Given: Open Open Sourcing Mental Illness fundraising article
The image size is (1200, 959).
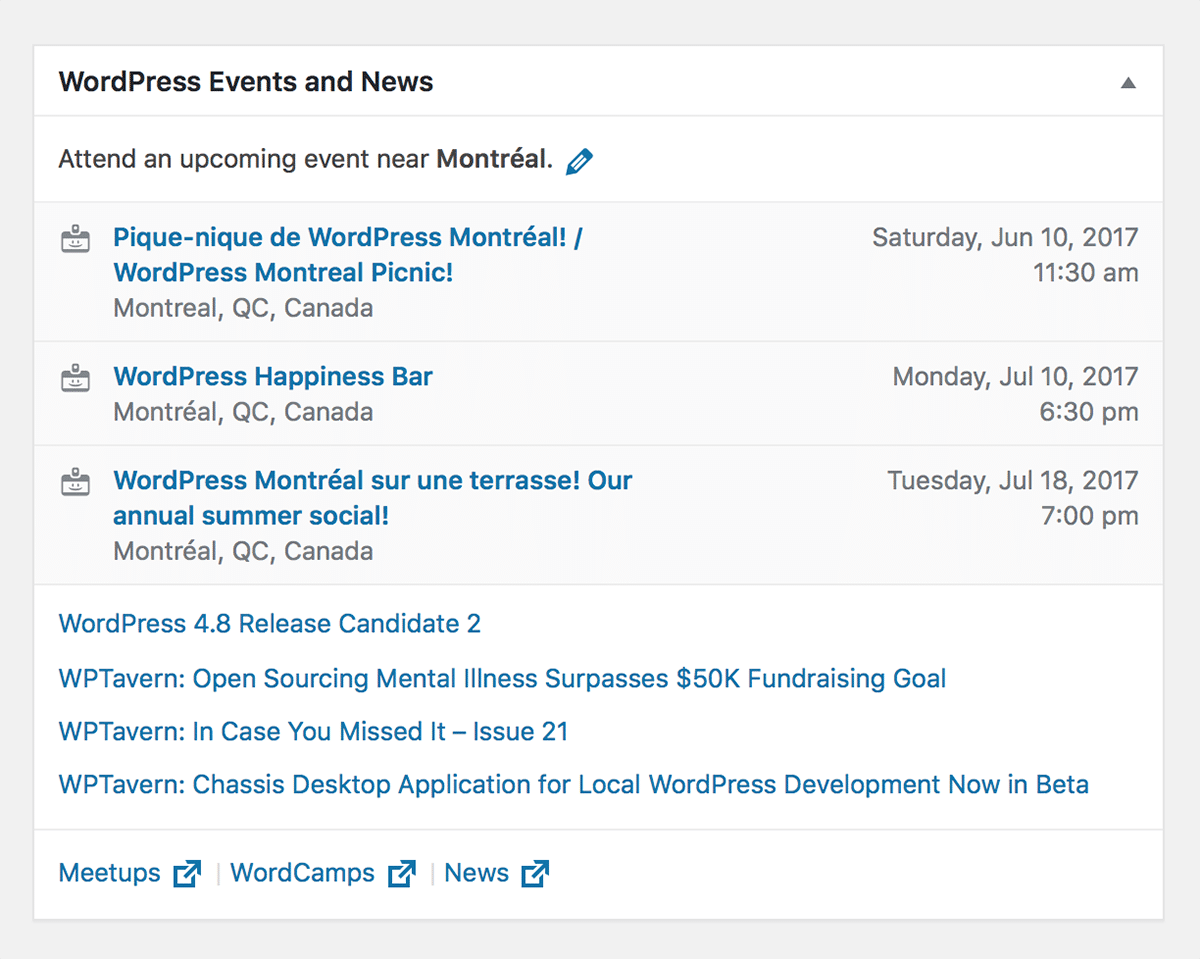Looking at the screenshot, I should pos(502,679).
